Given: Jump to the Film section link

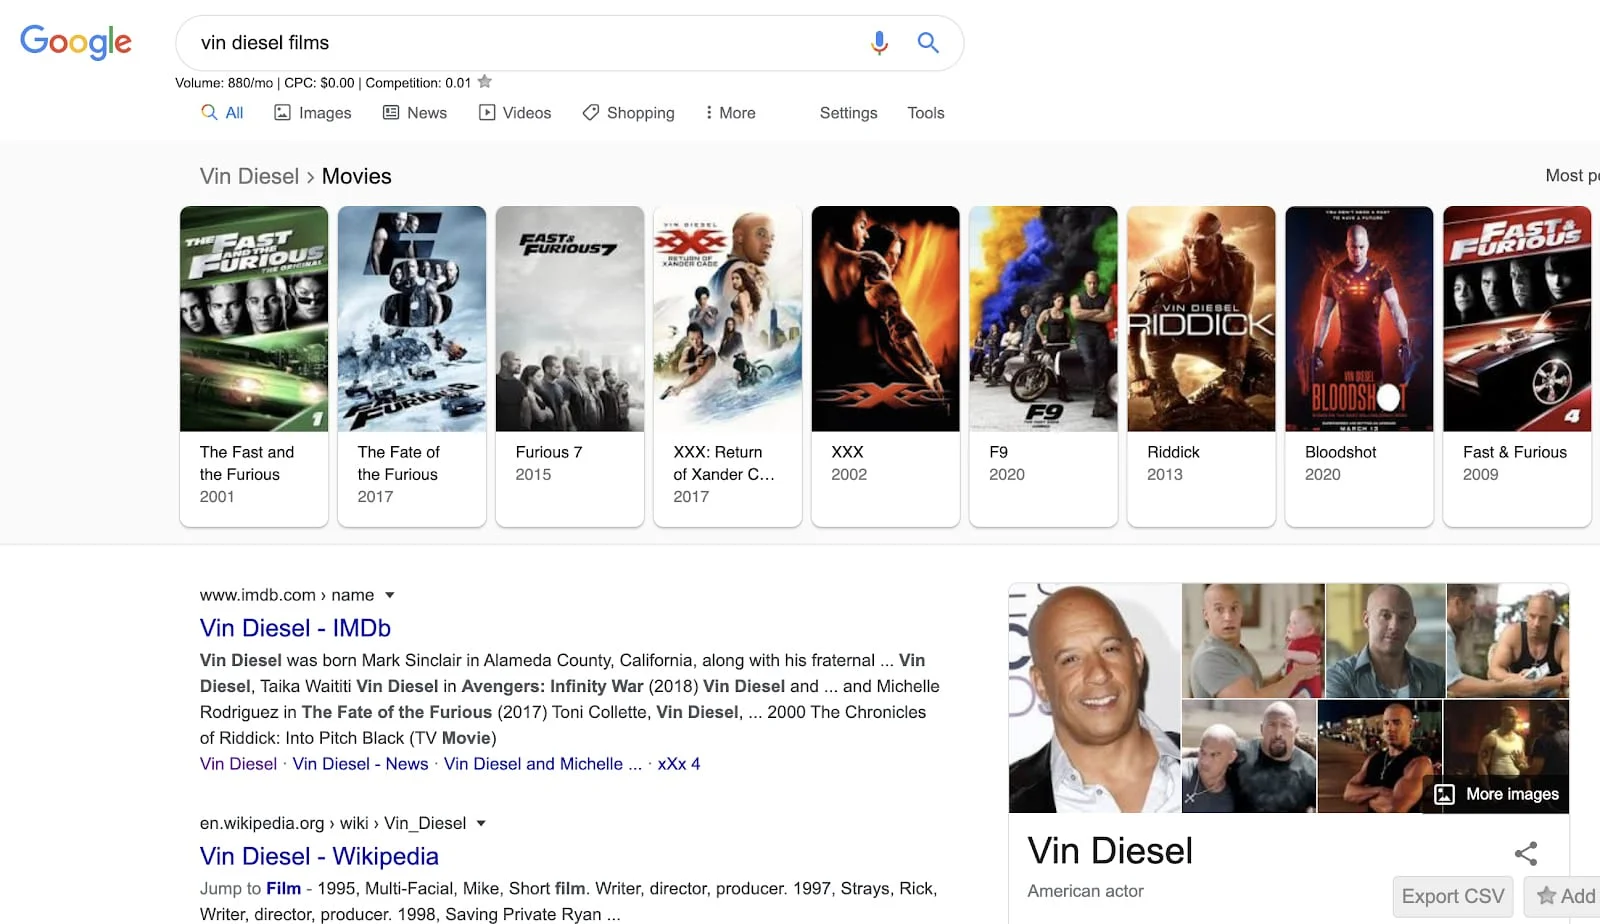Looking at the screenshot, I should pos(283,888).
